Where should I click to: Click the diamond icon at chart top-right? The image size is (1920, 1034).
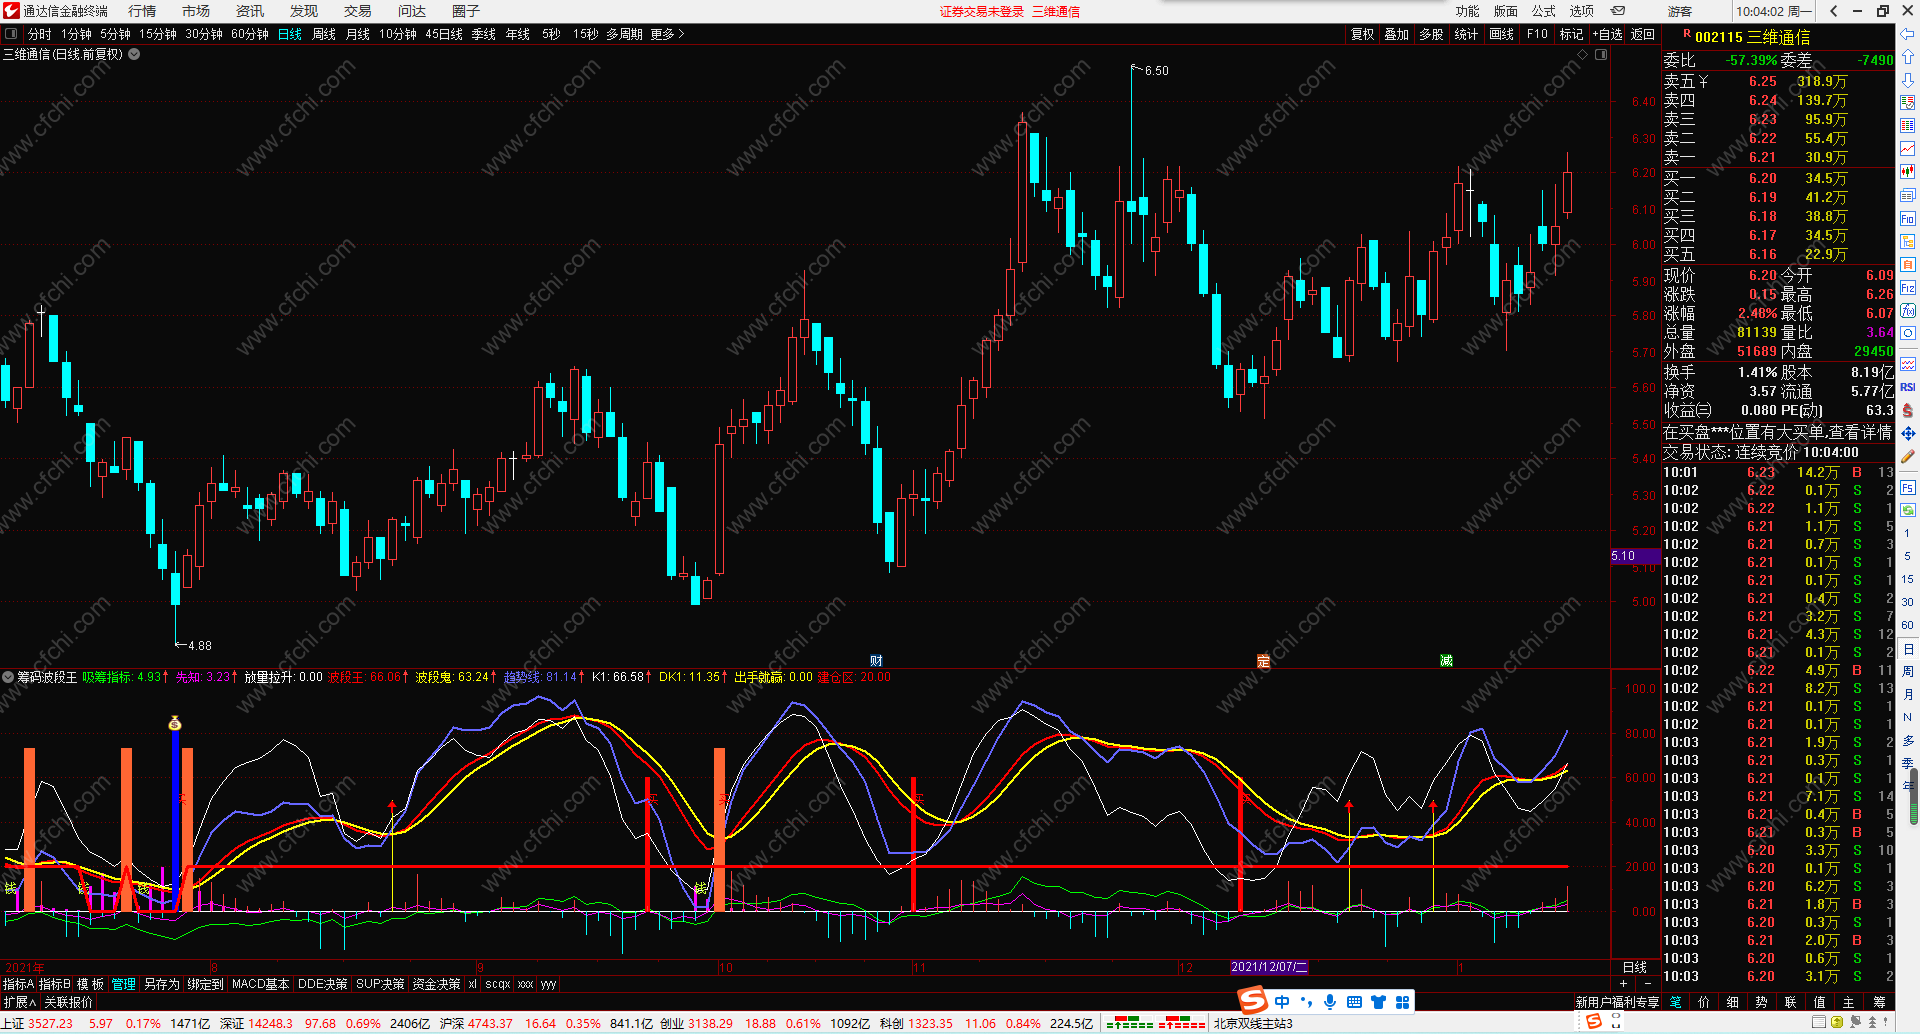pyautogui.click(x=1584, y=54)
